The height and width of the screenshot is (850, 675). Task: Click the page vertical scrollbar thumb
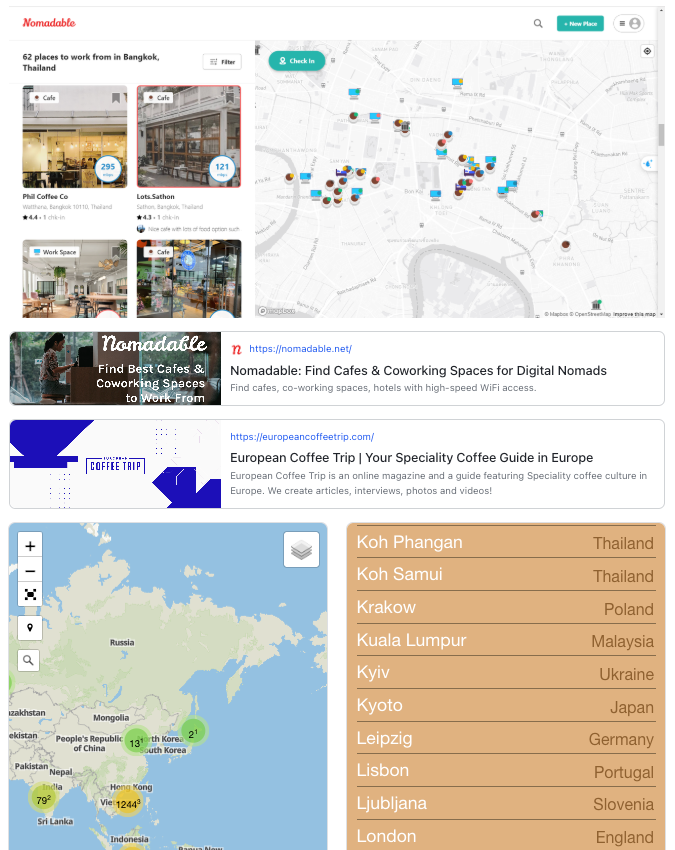pyautogui.click(x=661, y=135)
